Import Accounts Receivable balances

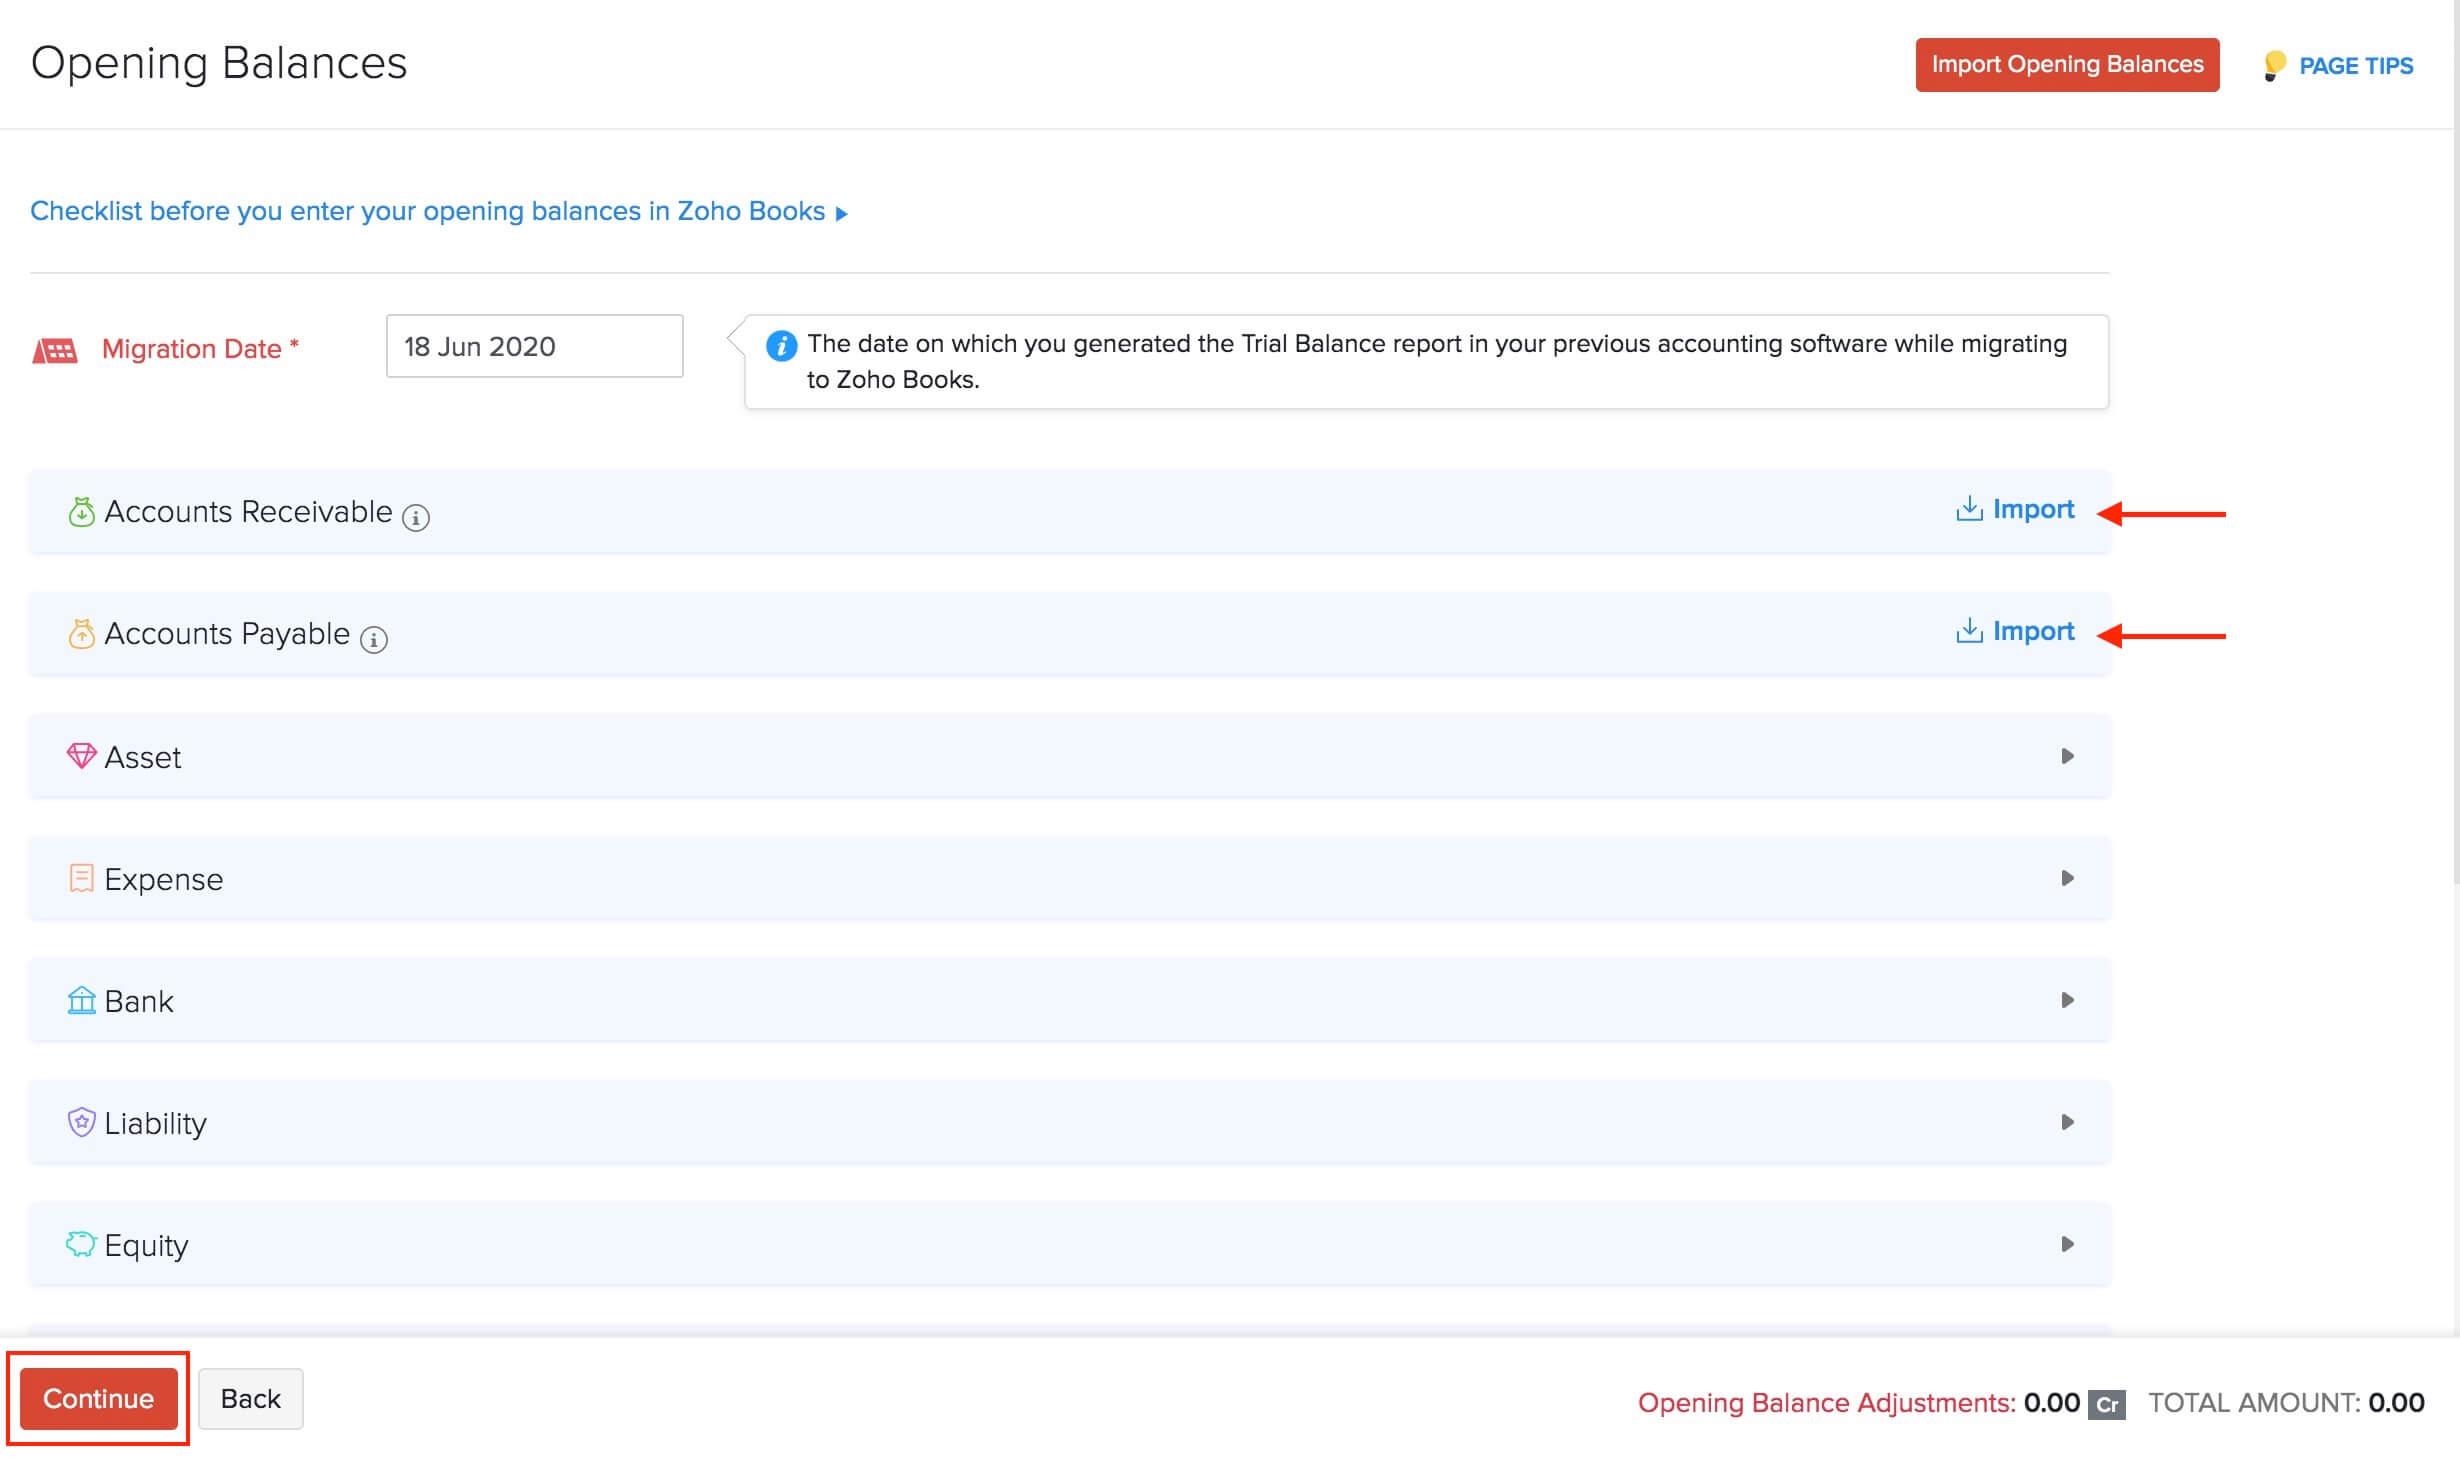[x=2015, y=509]
